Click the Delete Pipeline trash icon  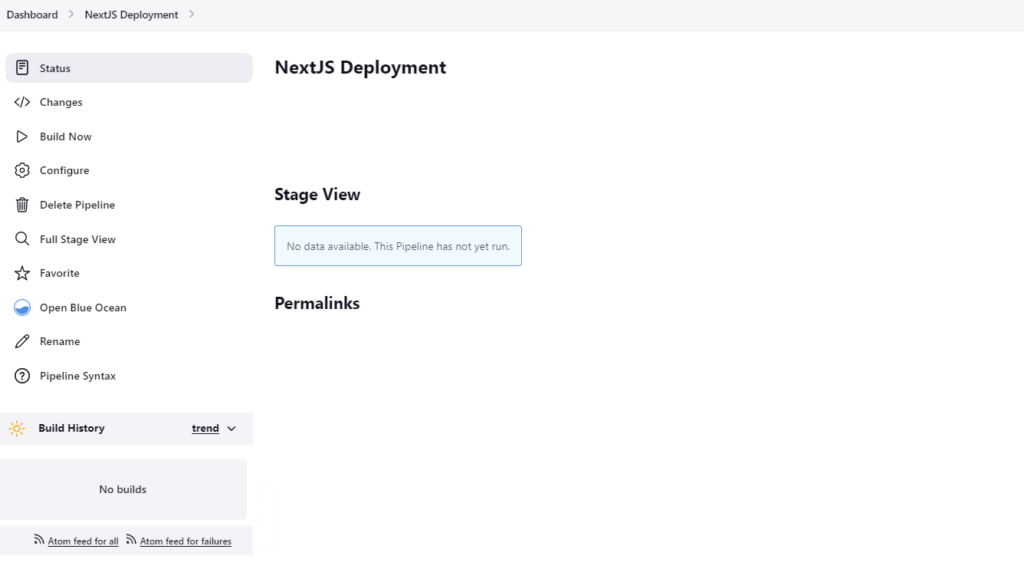click(x=22, y=205)
